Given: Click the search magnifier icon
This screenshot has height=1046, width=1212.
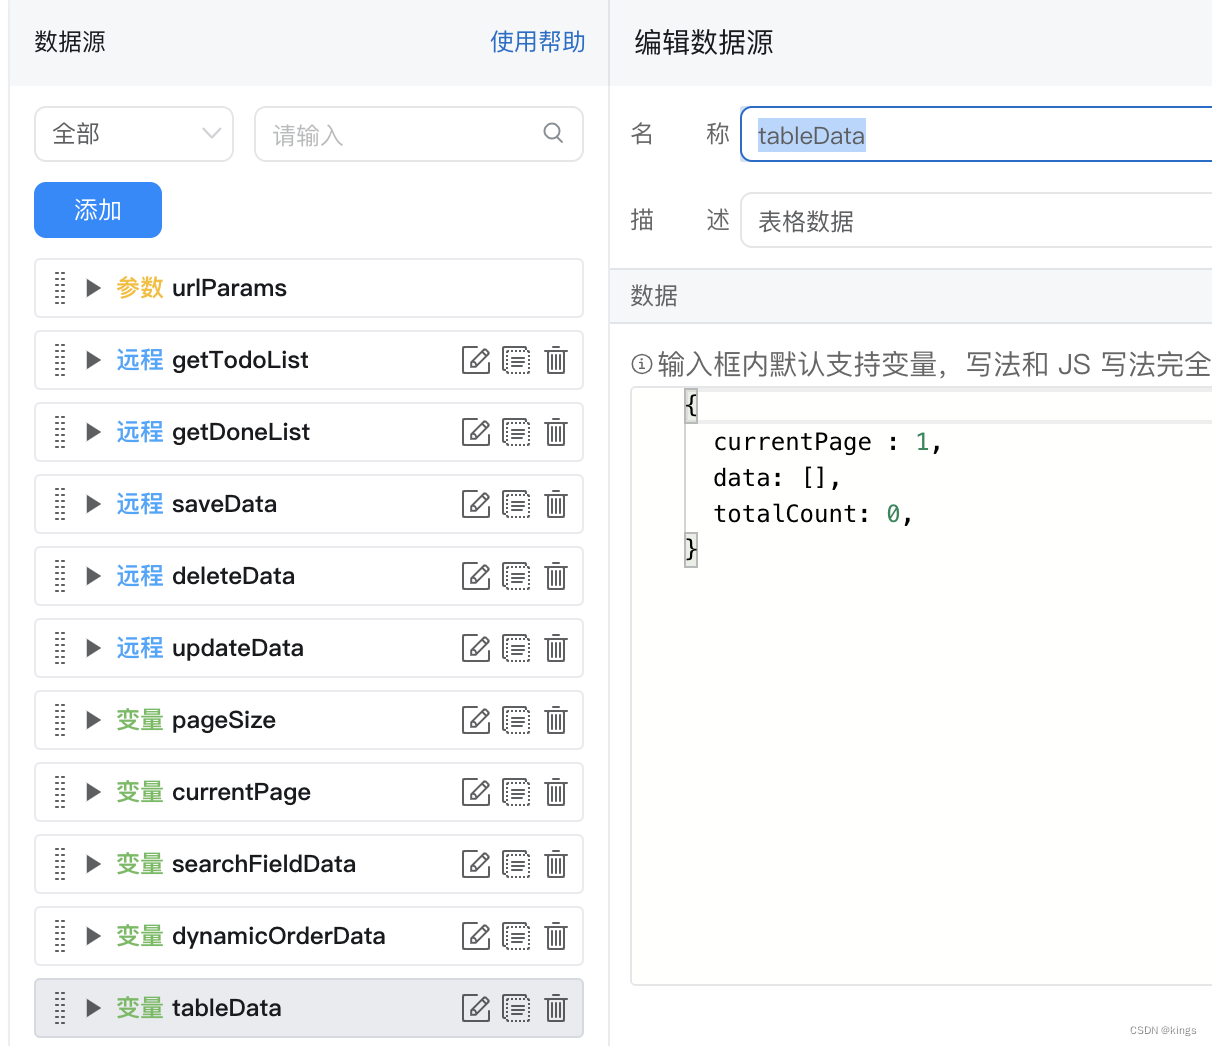Looking at the screenshot, I should click(553, 133).
